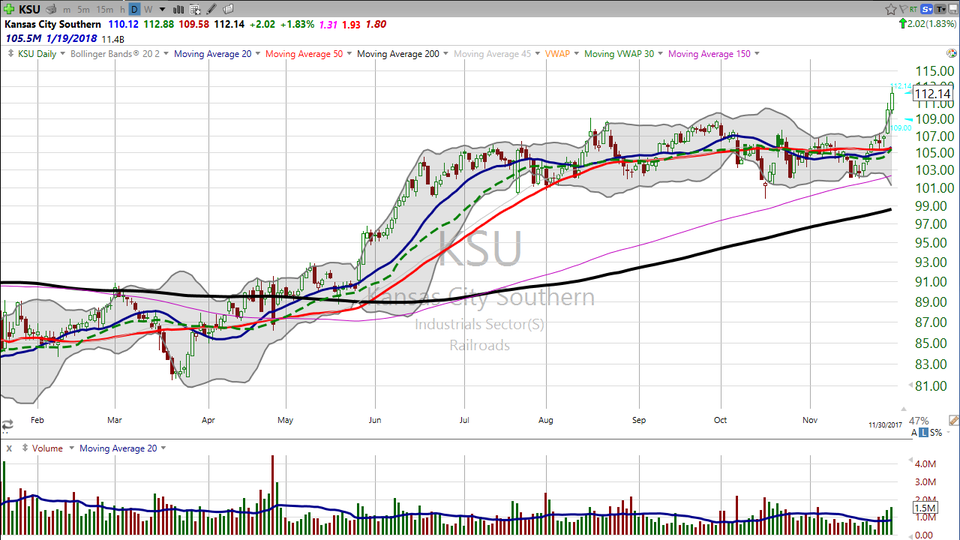The image size is (960, 540).
Task: Click the 112.14 current price label
Action: [x=932, y=94]
